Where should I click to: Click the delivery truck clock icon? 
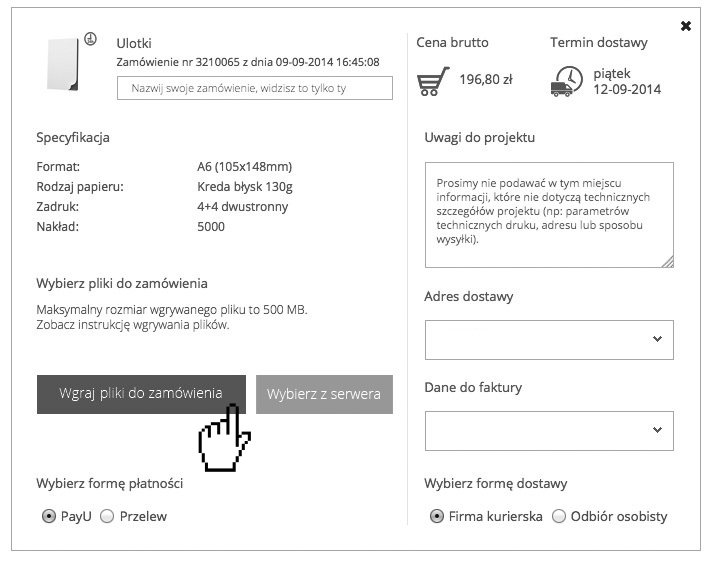point(567,81)
